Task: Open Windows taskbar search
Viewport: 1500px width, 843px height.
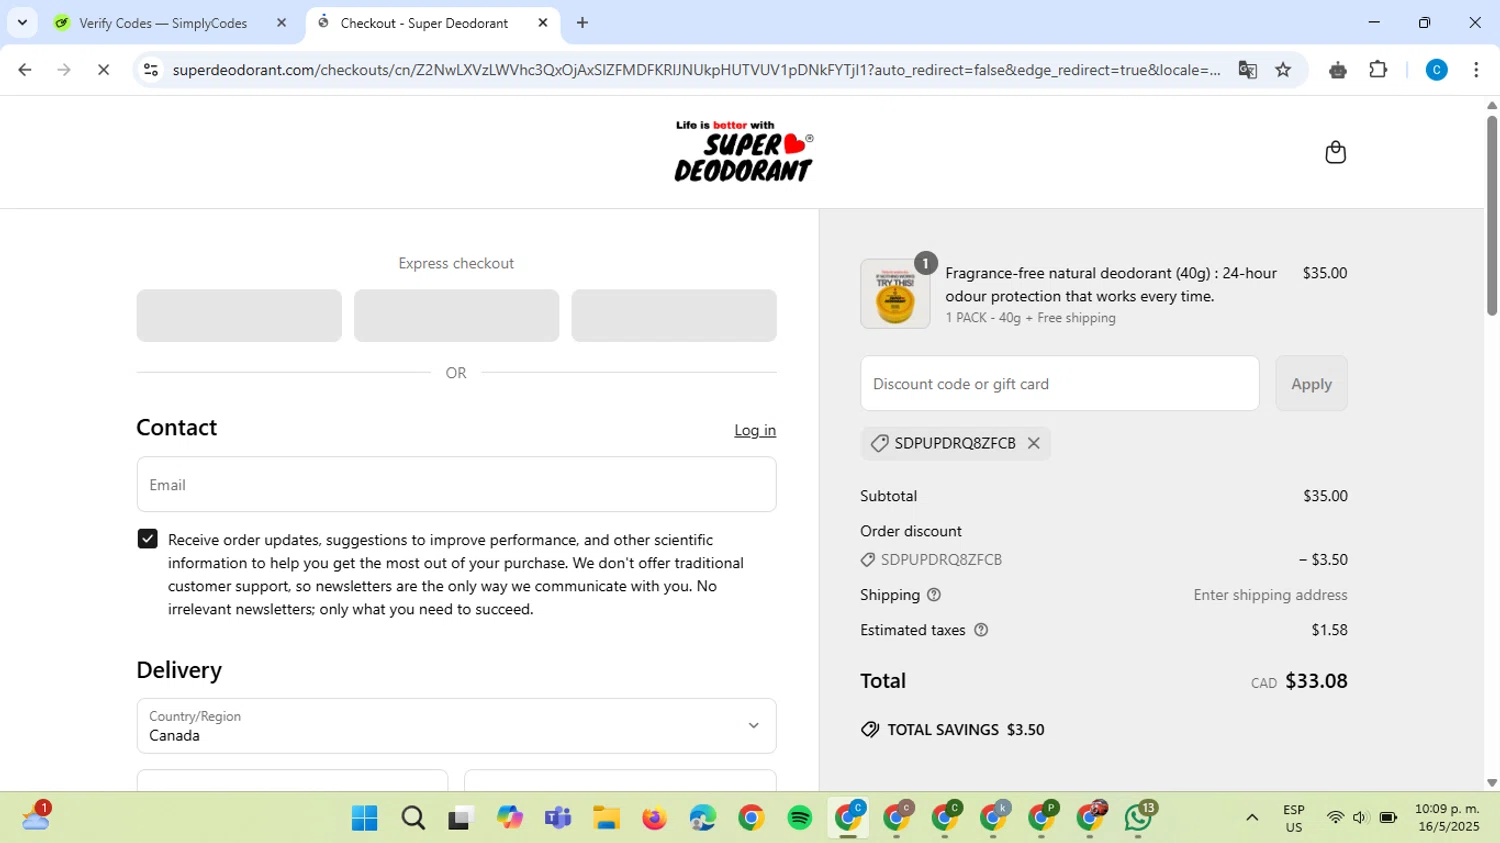Action: 413,818
